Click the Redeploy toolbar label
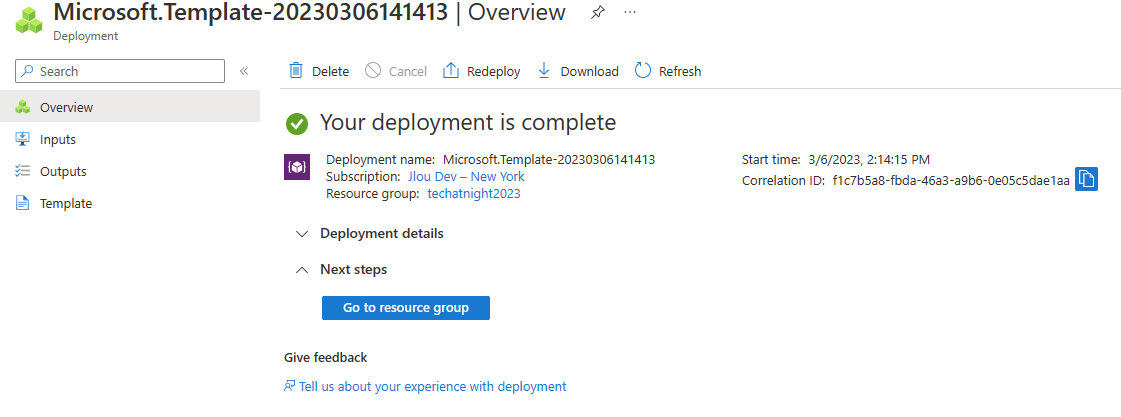This screenshot has height=417, width=1121. click(493, 72)
